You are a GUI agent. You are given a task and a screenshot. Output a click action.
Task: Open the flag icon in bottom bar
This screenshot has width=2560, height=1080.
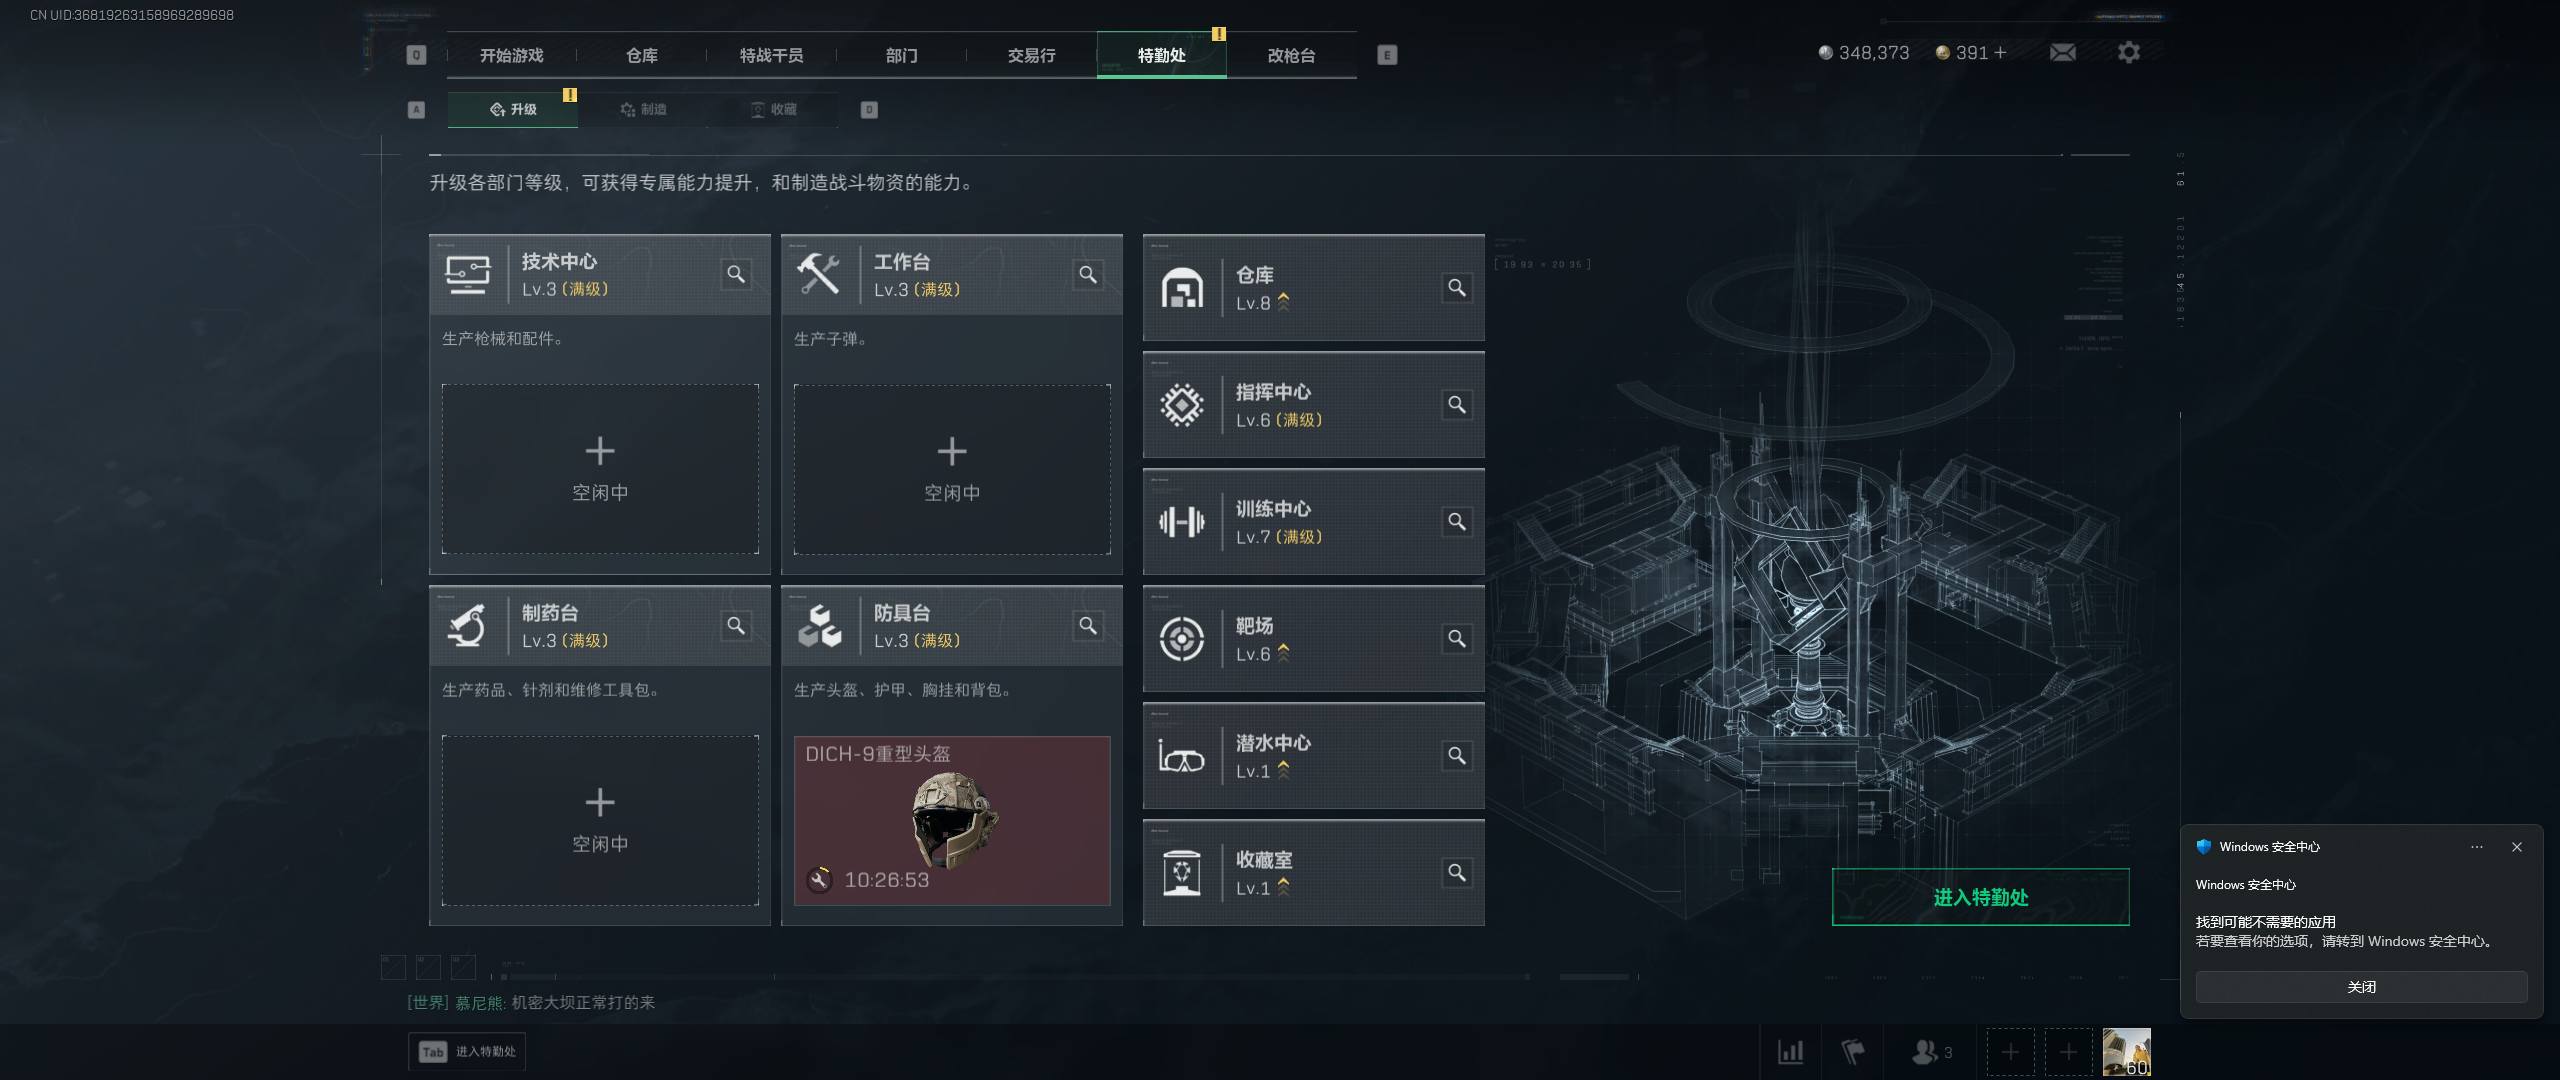click(x=1853, y=1051)
